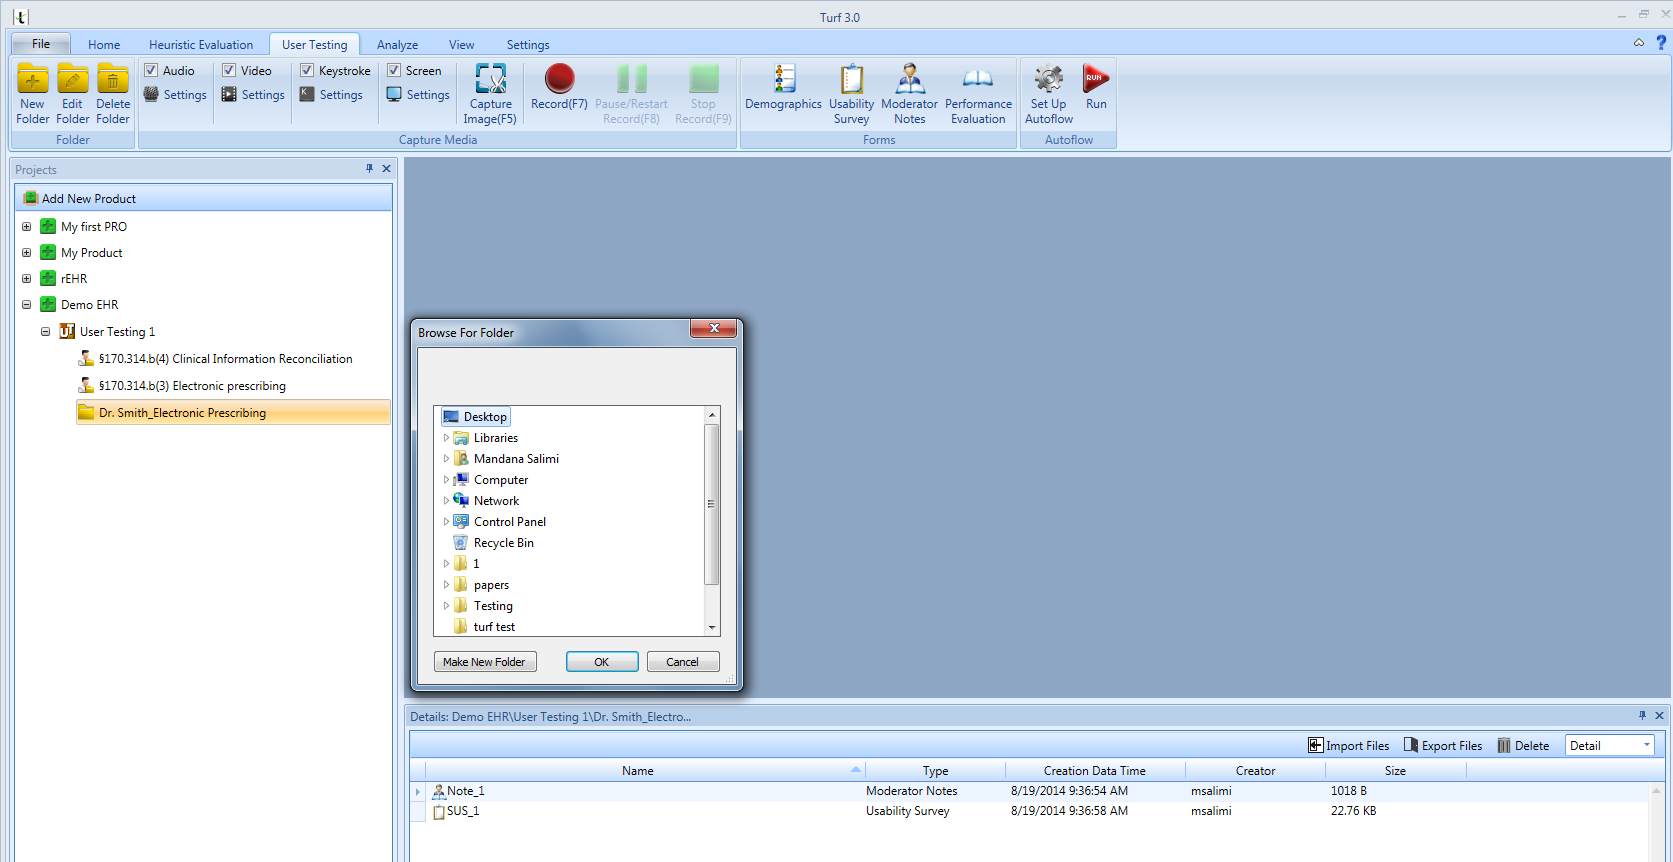Switch to the Heuristic Evaluation tab
Image resolution: width=1673 pixels, height=862 pixels.
[201, 45]
